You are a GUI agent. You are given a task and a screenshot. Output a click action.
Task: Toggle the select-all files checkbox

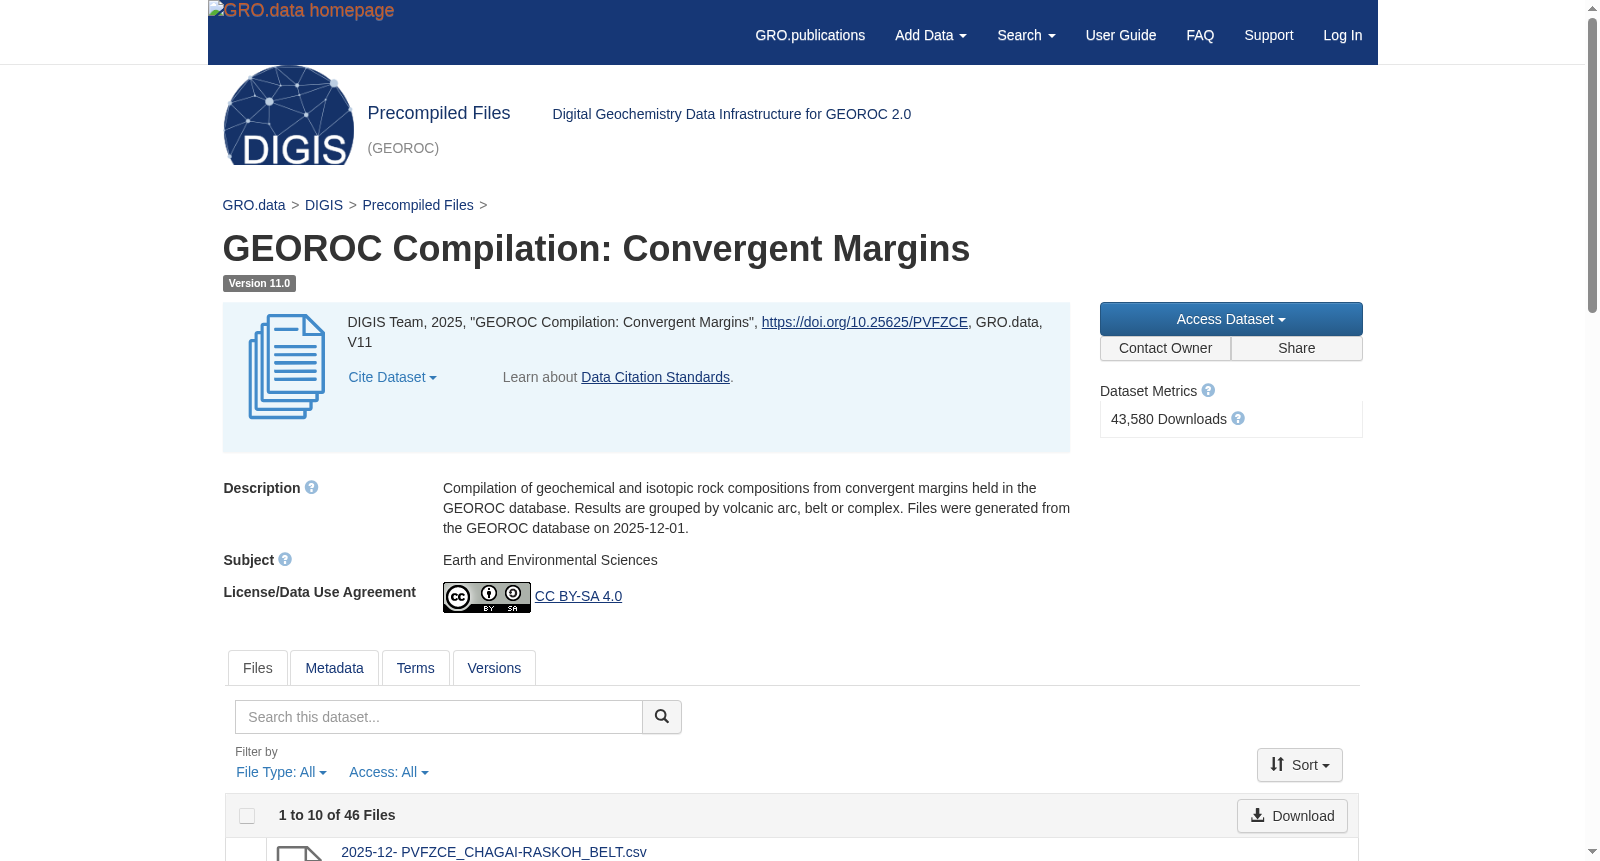coord(247,816)
